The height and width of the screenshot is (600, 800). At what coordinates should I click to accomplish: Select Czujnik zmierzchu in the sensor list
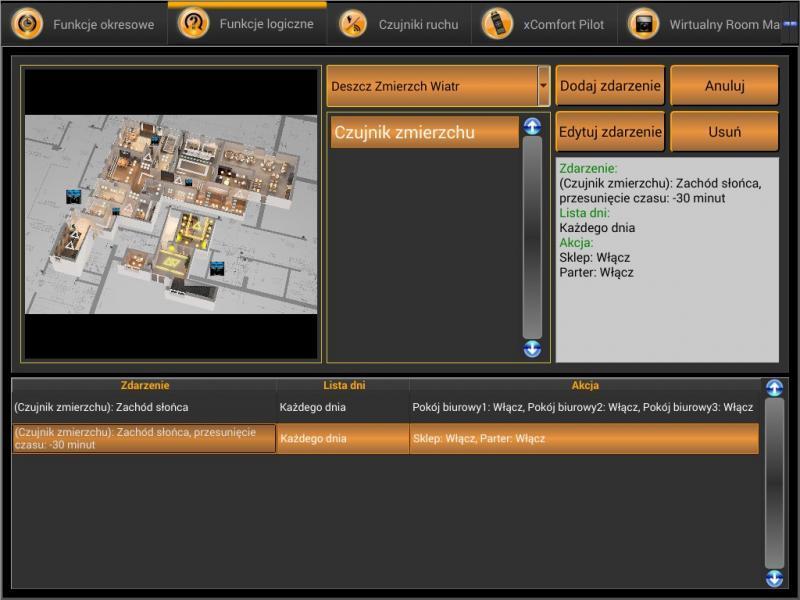[424, 132]
